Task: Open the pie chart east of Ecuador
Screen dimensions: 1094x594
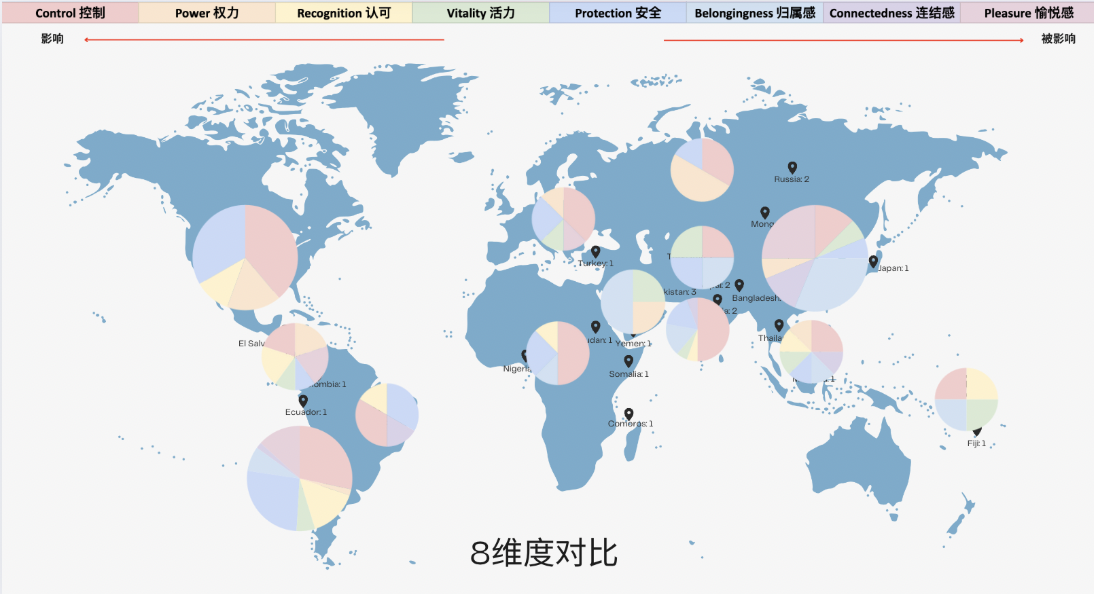Action: click(x=387, y=415)
